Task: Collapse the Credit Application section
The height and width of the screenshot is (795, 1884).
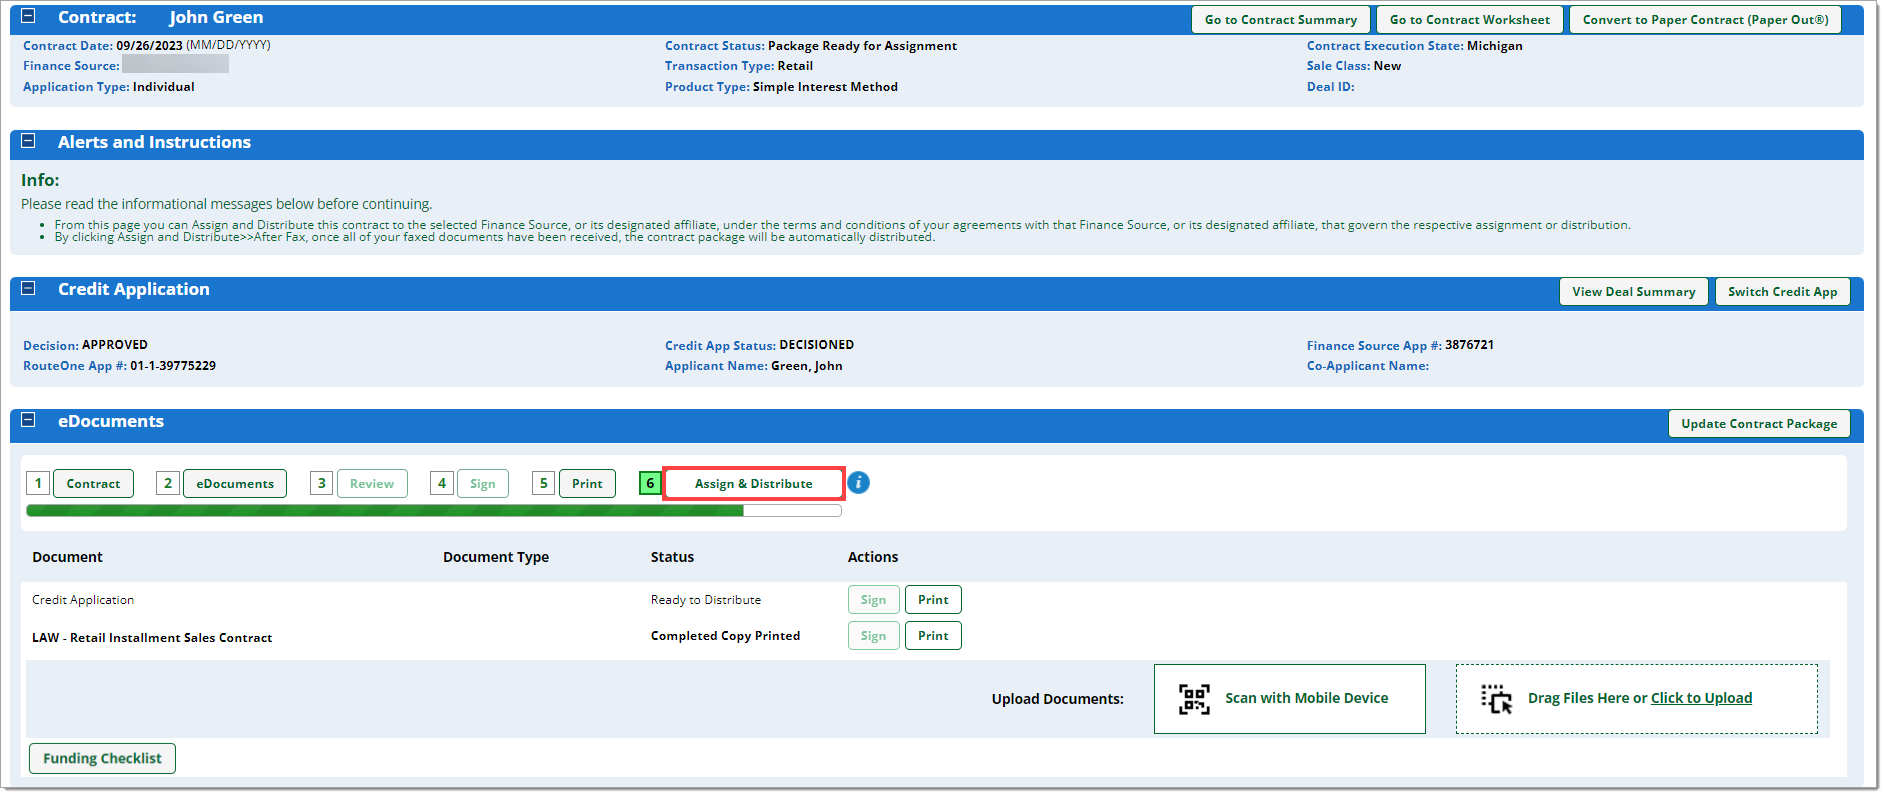Action: coord(28,288)
